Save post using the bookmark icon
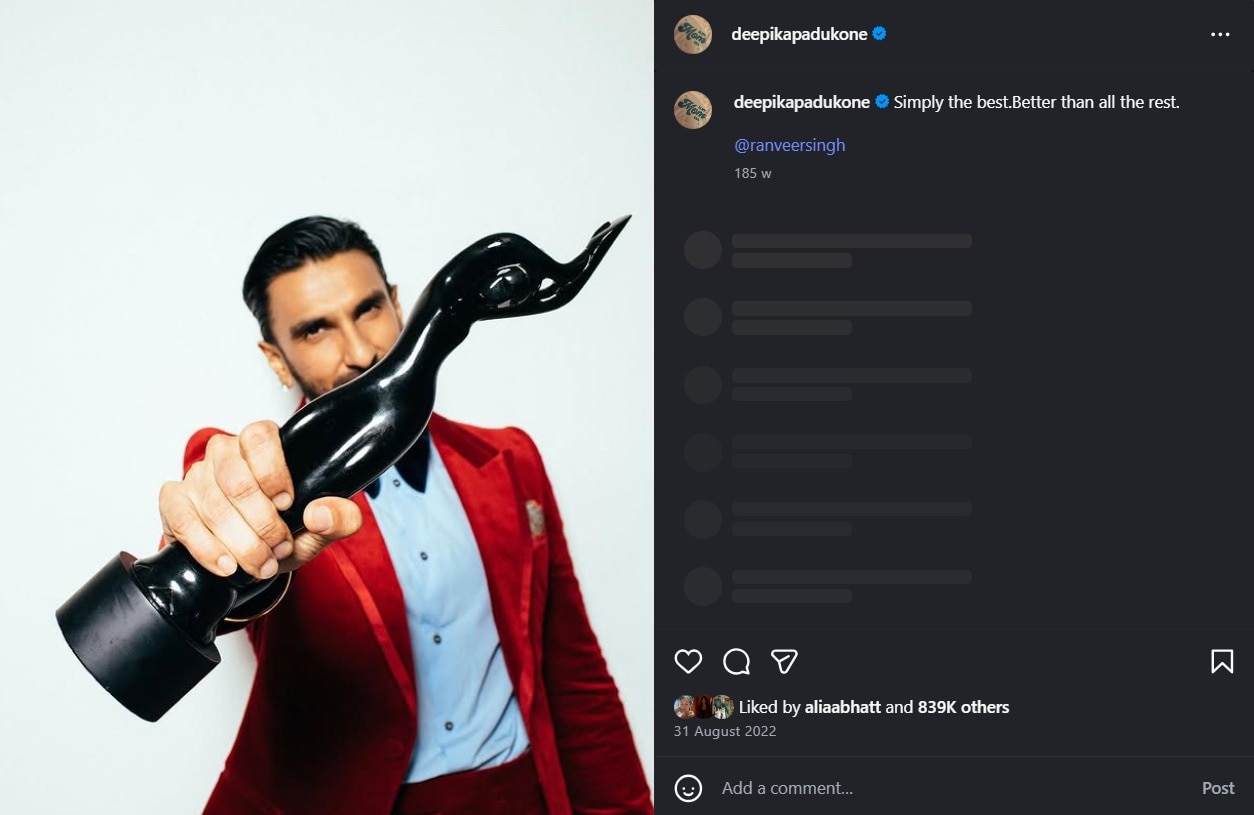 click(x=1221, y=661)
